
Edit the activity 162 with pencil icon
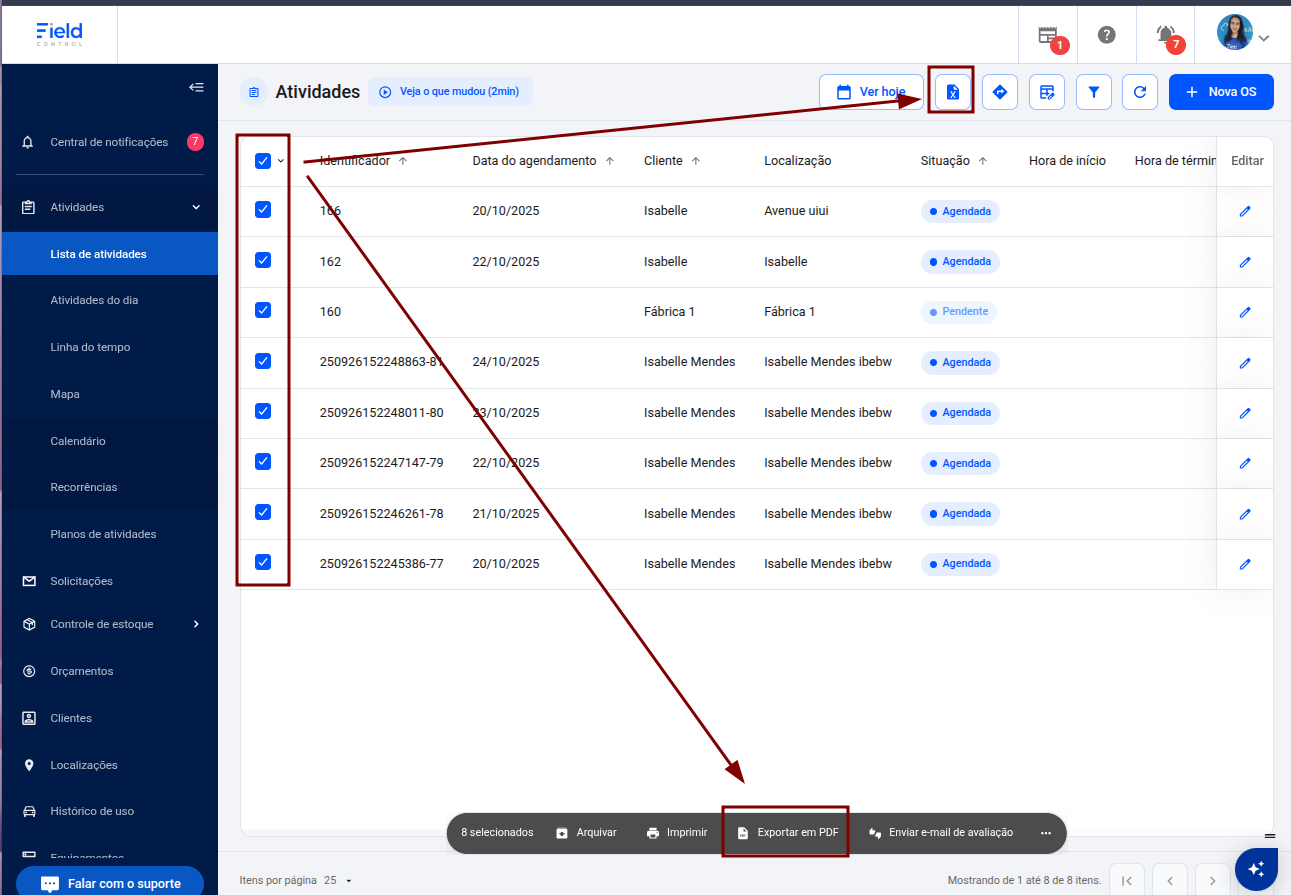tap(1245, 262)
